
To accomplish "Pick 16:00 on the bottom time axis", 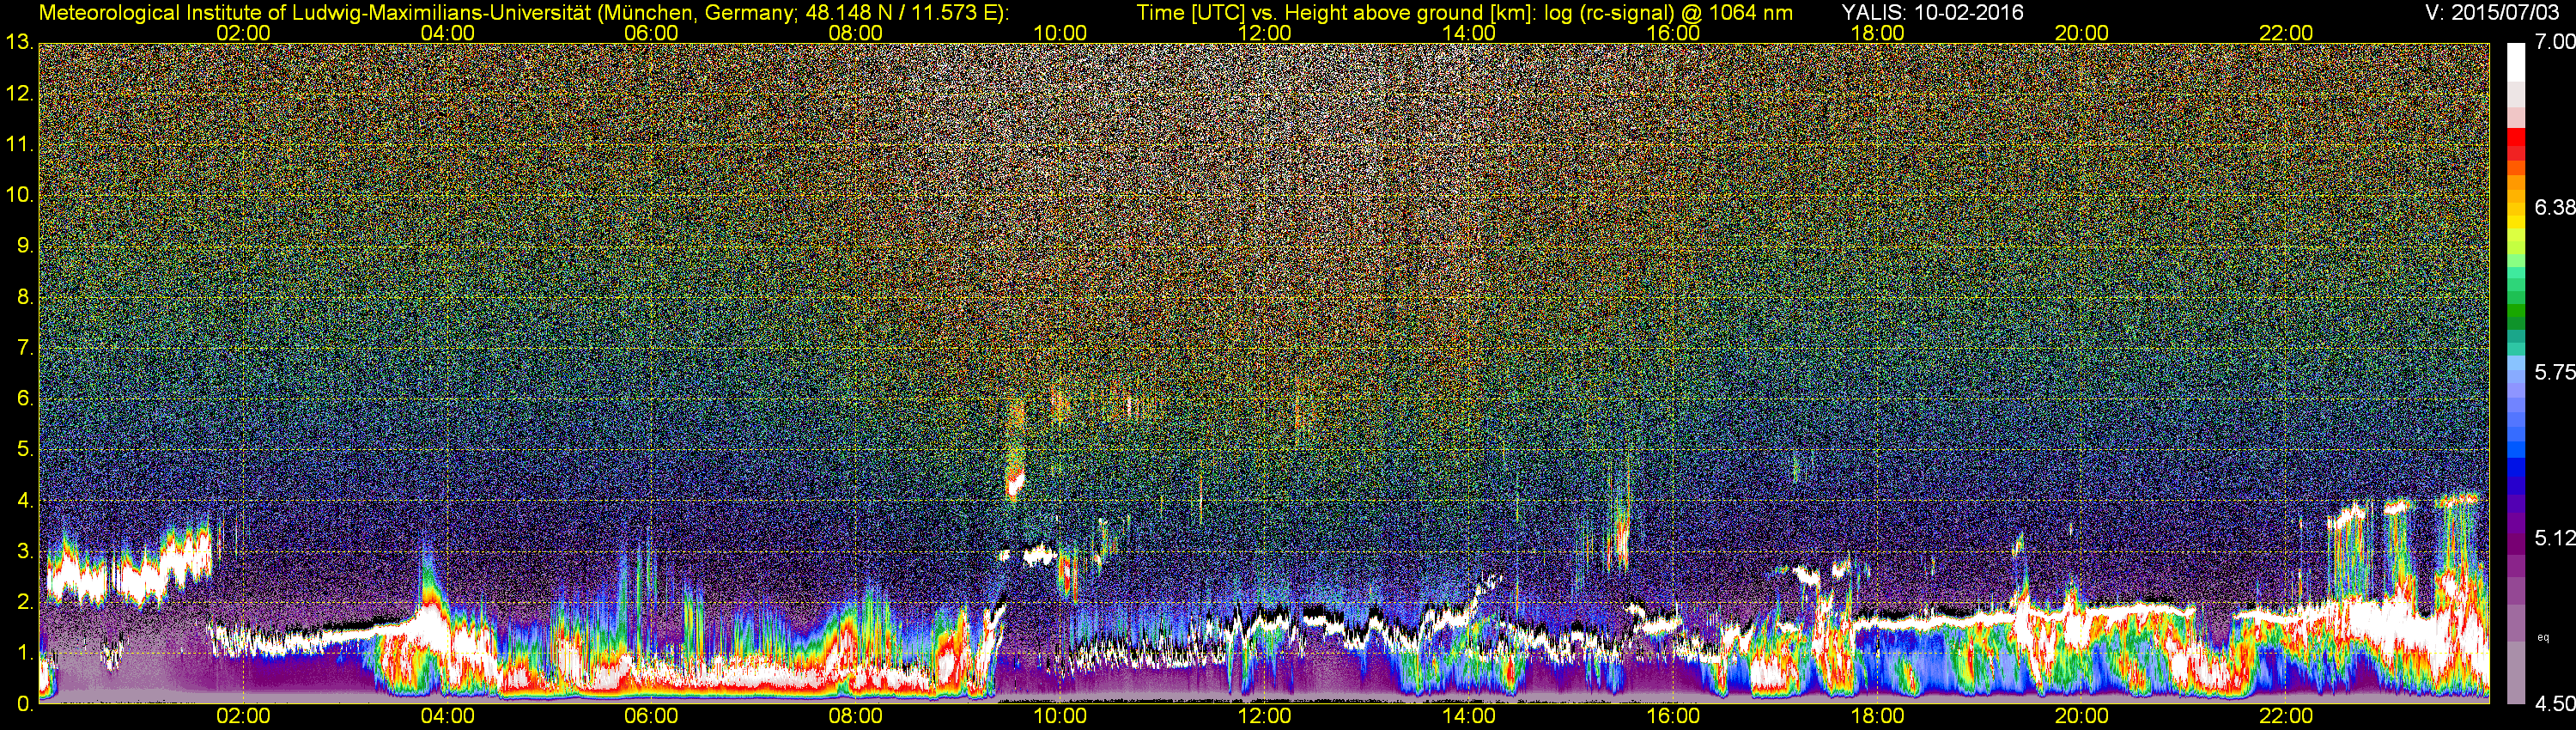I will [x=1673, y=717].
